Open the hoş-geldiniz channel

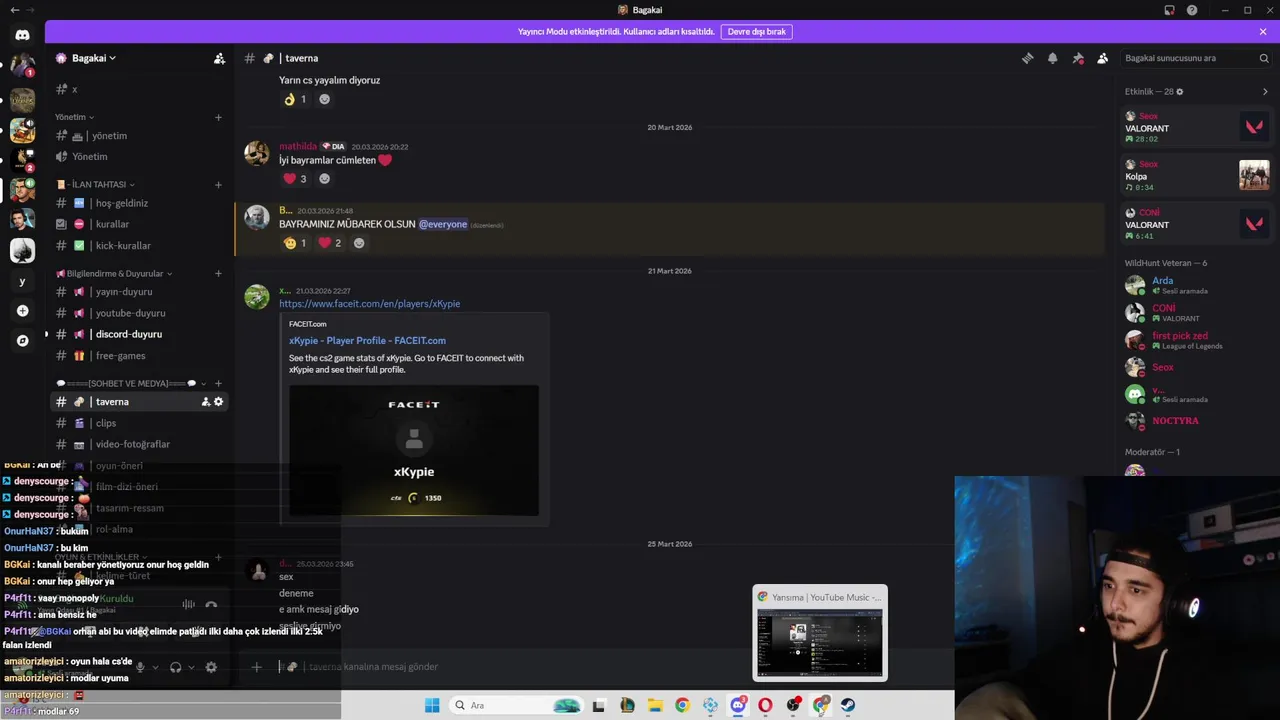click(x=140, y=203)
